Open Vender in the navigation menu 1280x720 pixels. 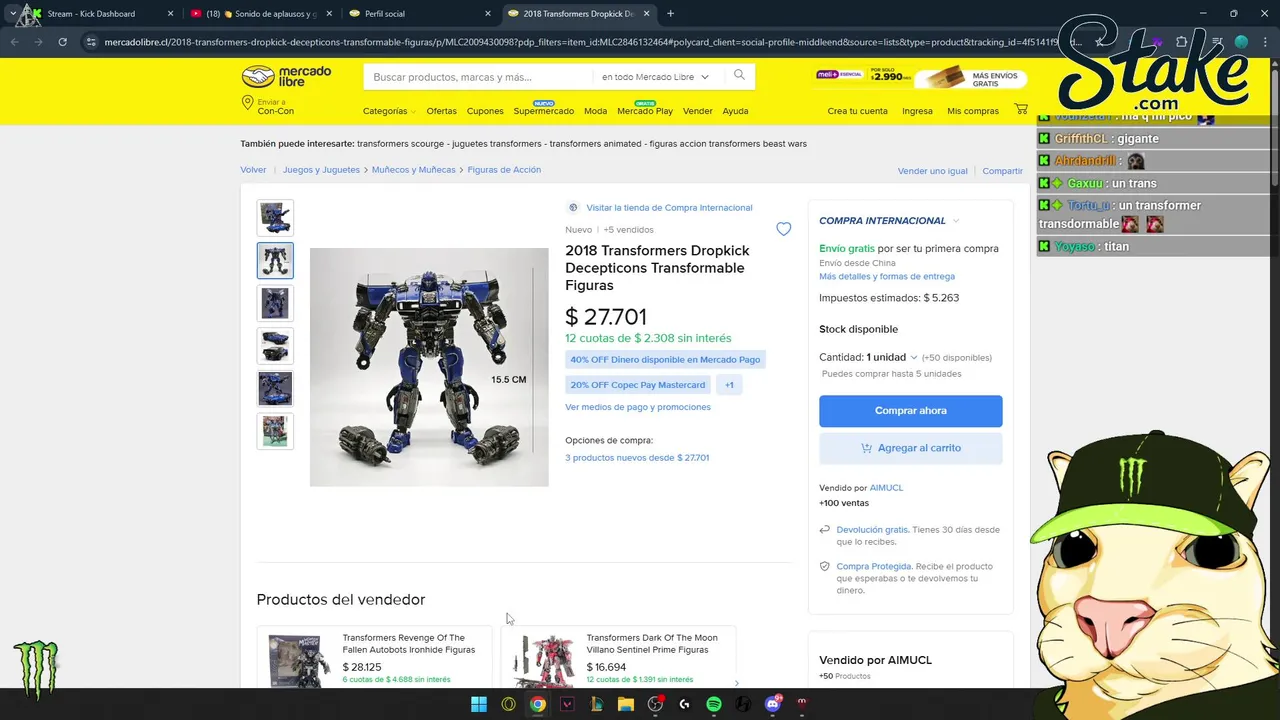tap(697, 111)
